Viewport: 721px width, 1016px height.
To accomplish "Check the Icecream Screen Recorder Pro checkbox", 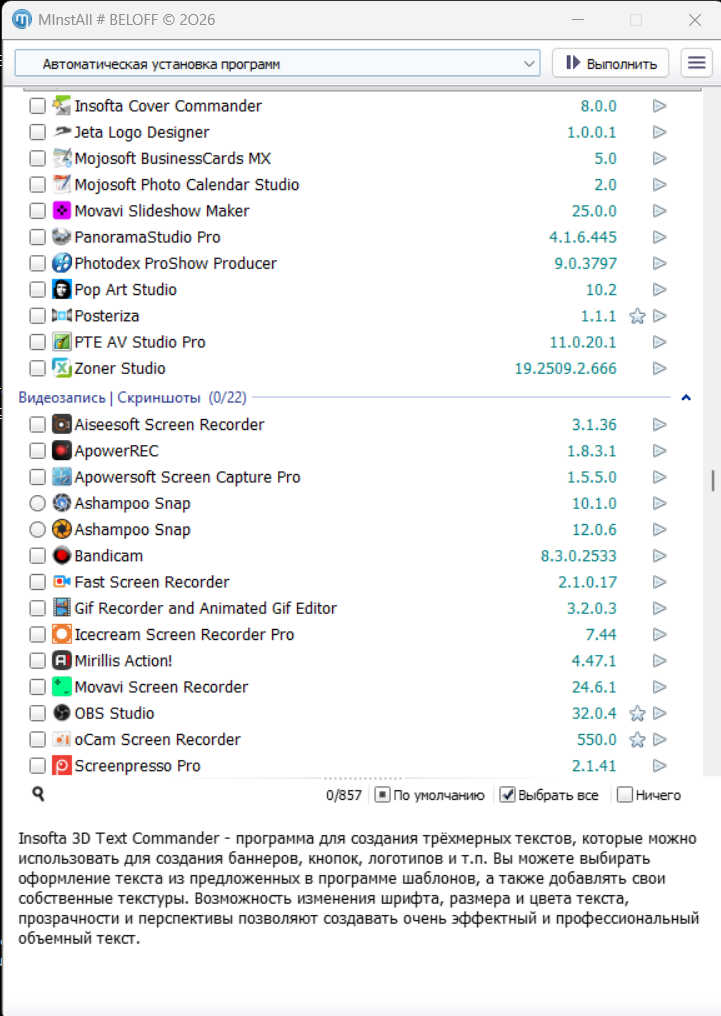I will [38, 634].
